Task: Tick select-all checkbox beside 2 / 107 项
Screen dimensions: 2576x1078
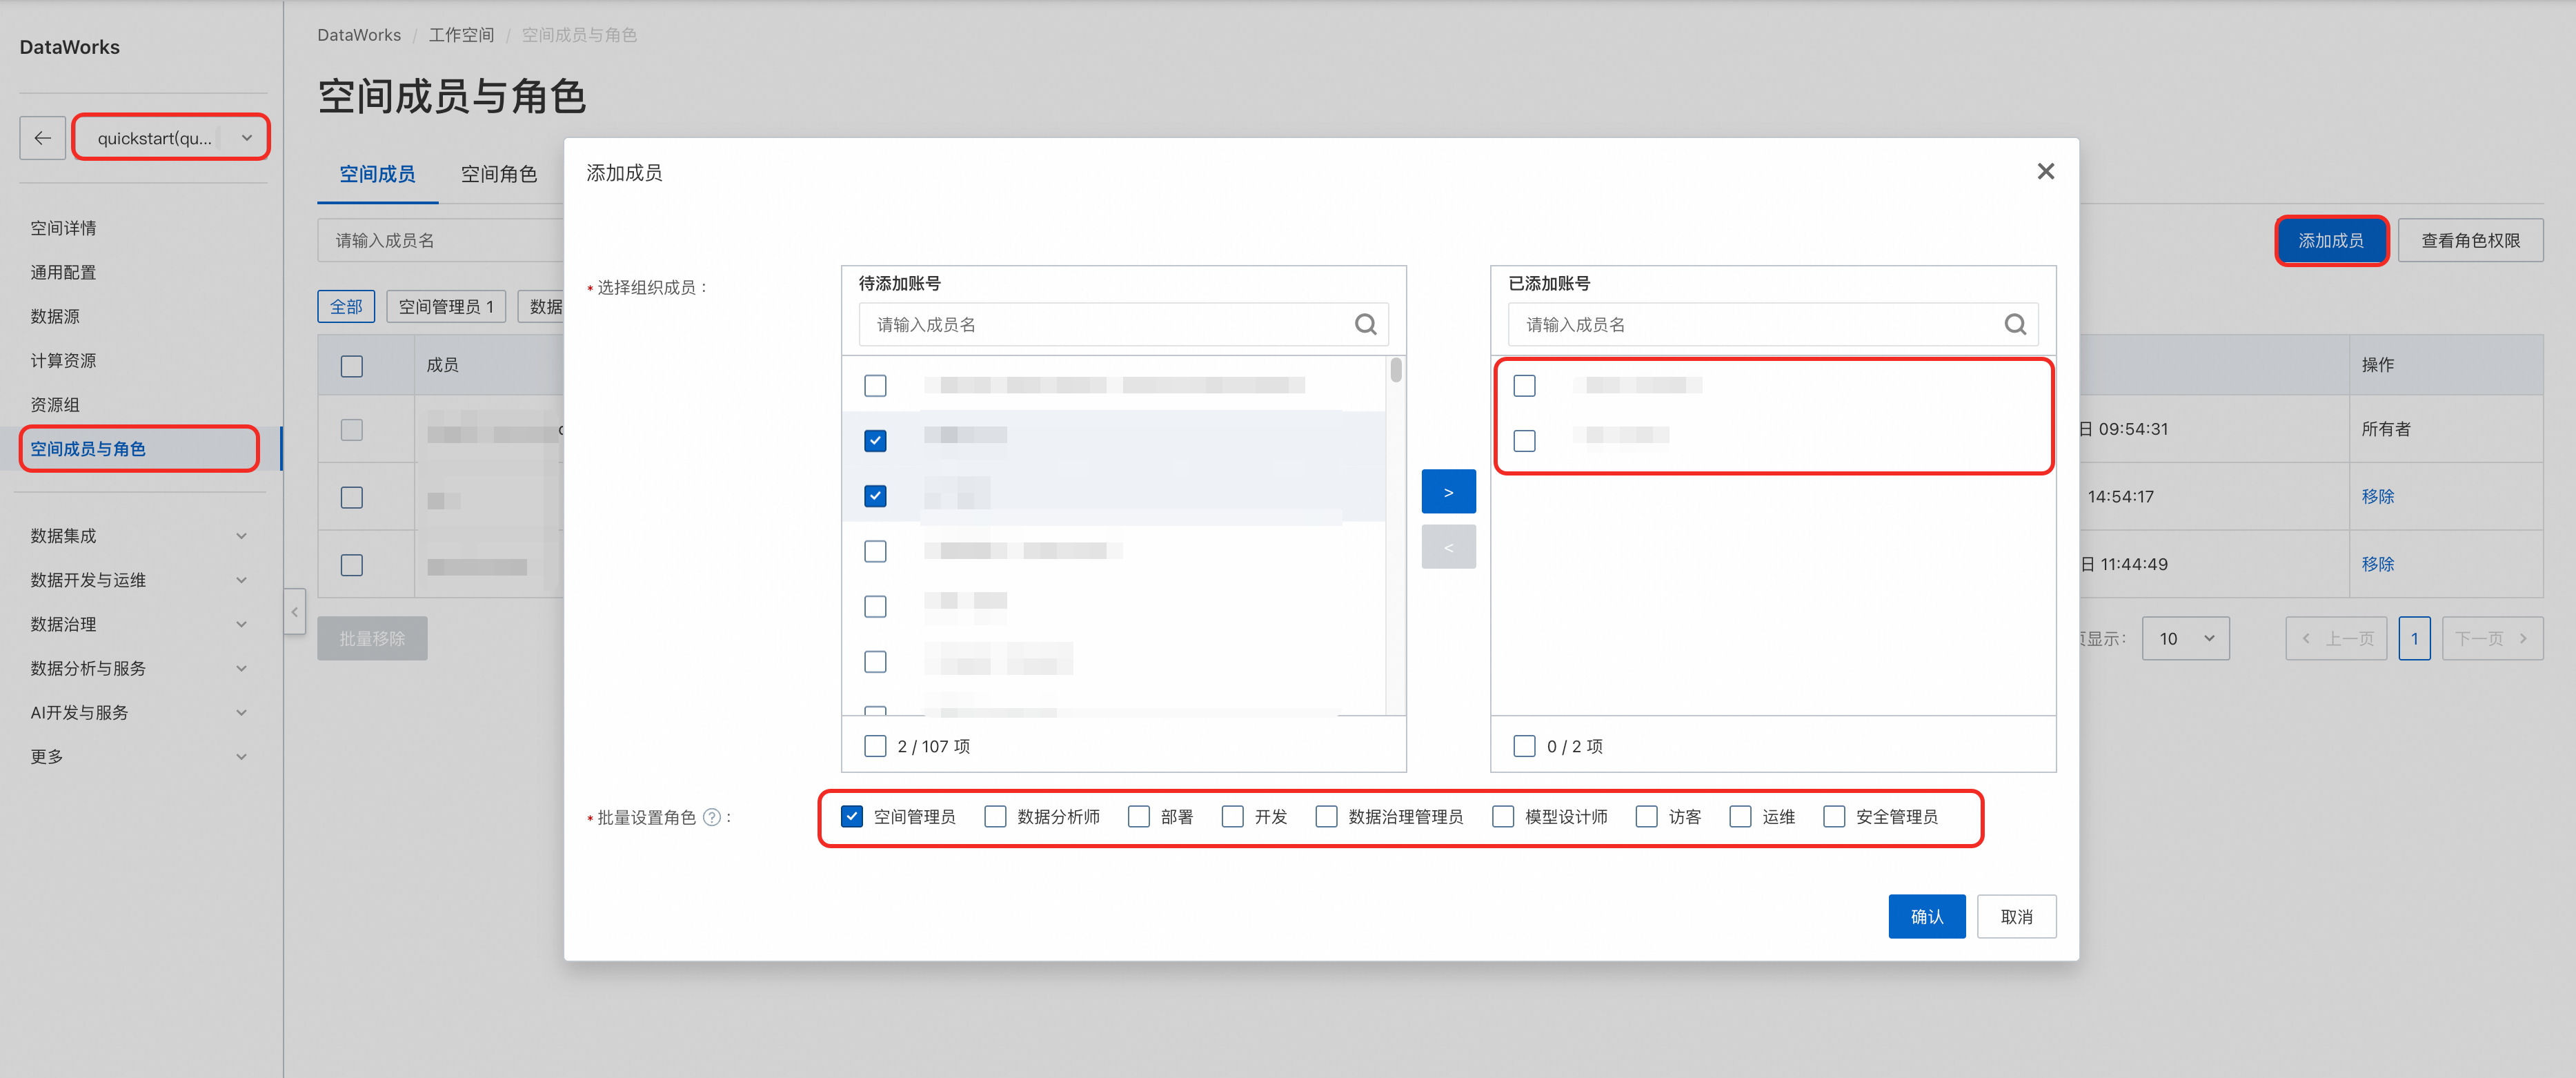Action: tap(875, 746)
